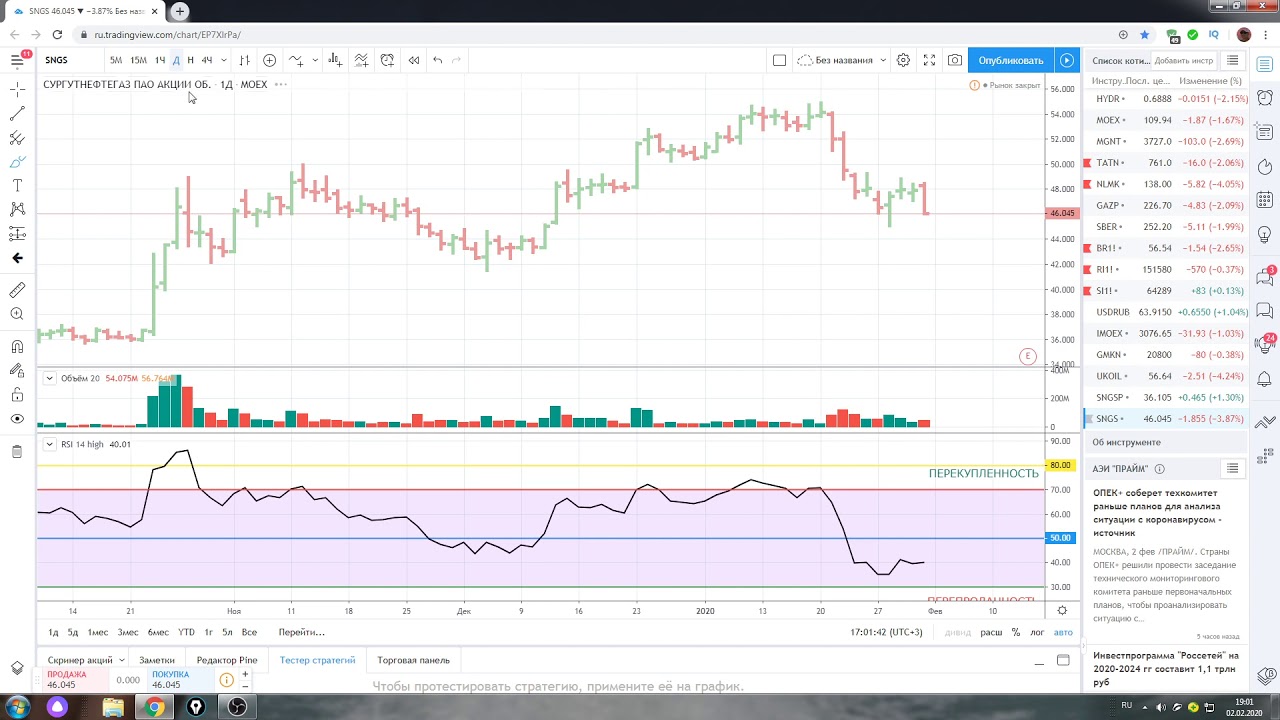1280x720 pixels.
Task: Toggle лог logarithmic scale
Action: [x=1037, y=632]
